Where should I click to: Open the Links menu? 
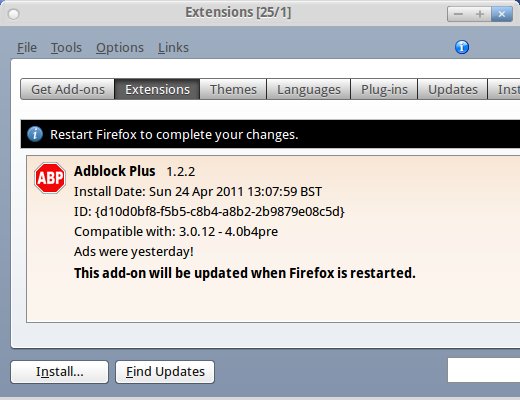pos(173,48)
